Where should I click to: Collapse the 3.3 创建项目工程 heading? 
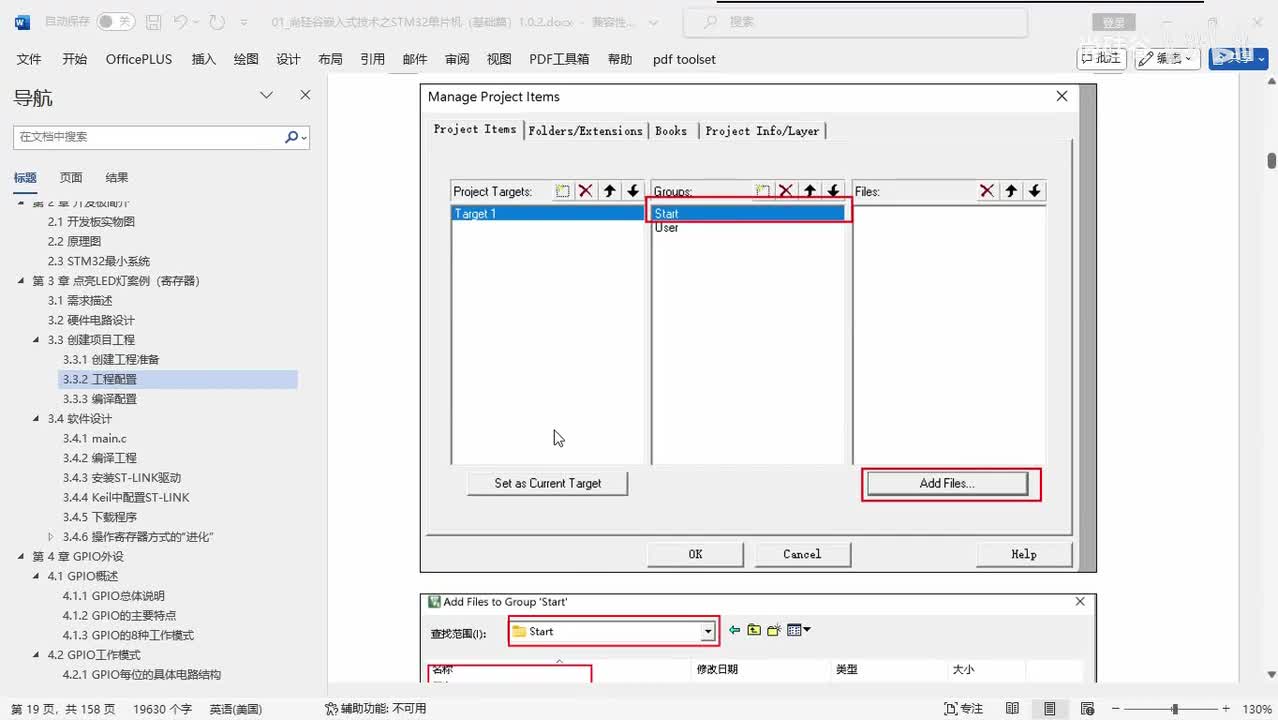click(36, 340)
